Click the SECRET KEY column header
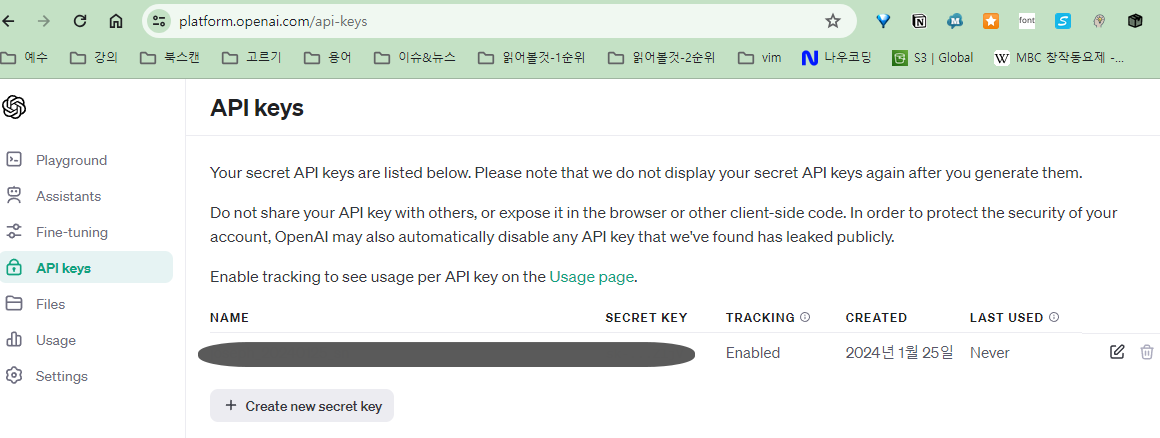 [646, 317]
